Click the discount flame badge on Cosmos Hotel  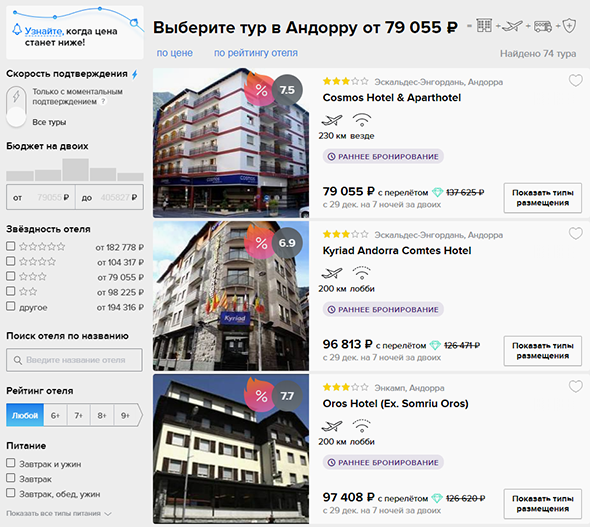[259, 89]
